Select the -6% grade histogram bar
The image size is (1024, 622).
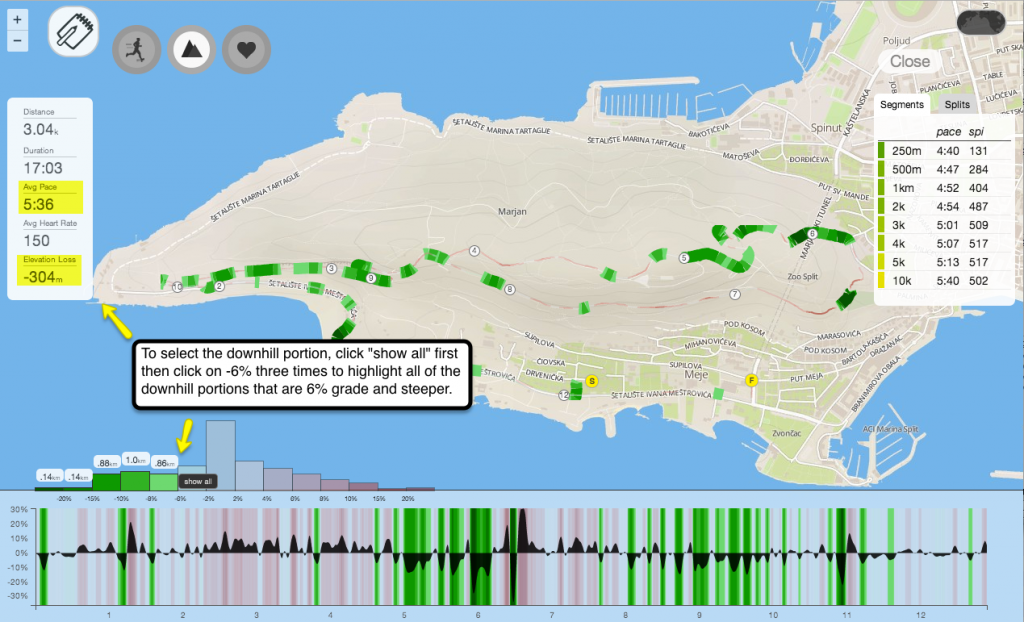tap(192, 470)
